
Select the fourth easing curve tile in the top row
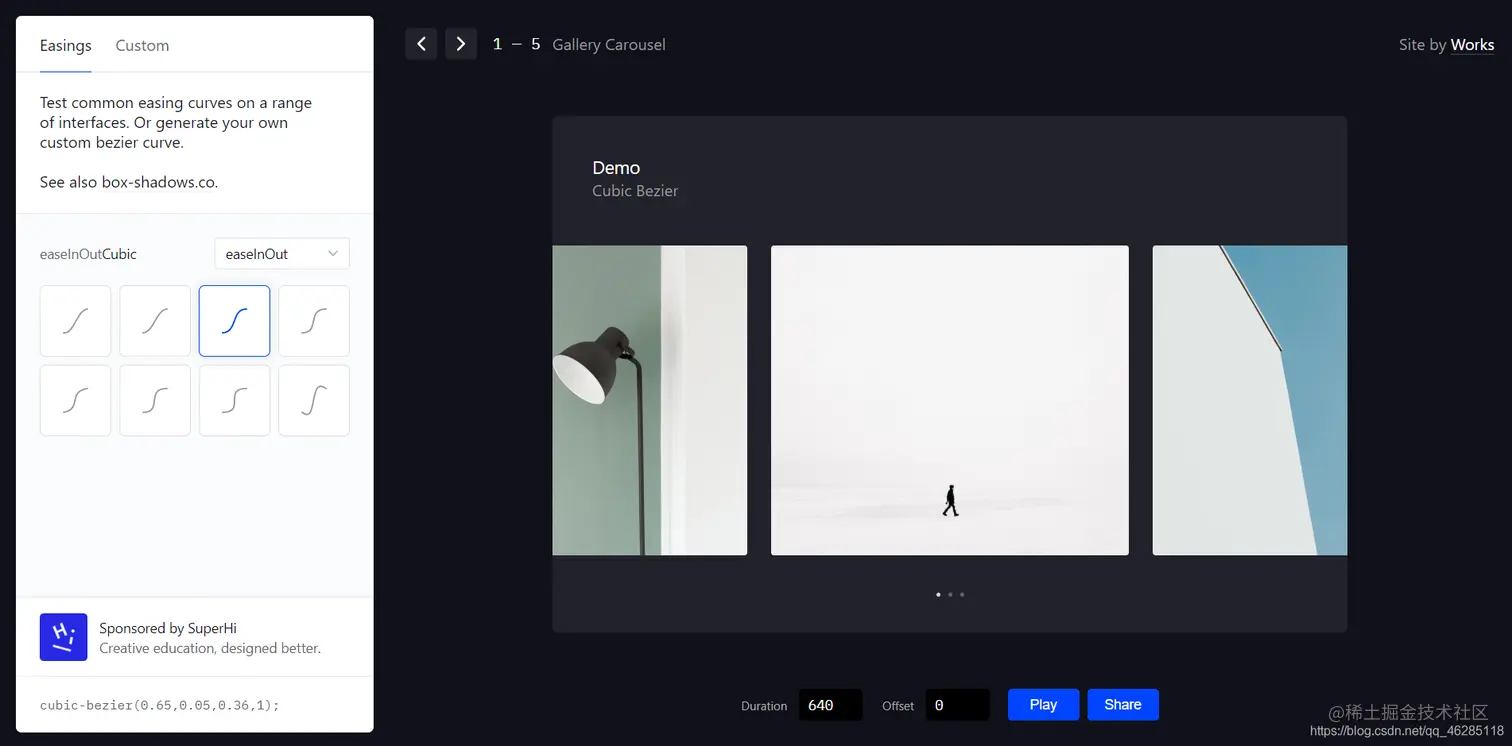tap(314, 321)
